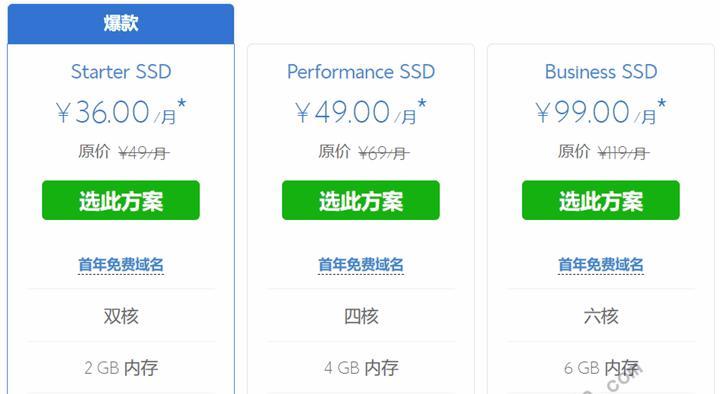The image size is (720, 394).
Task: Click the Business SSD plan title
Action: pyautogui.click(x=601, y=72)
